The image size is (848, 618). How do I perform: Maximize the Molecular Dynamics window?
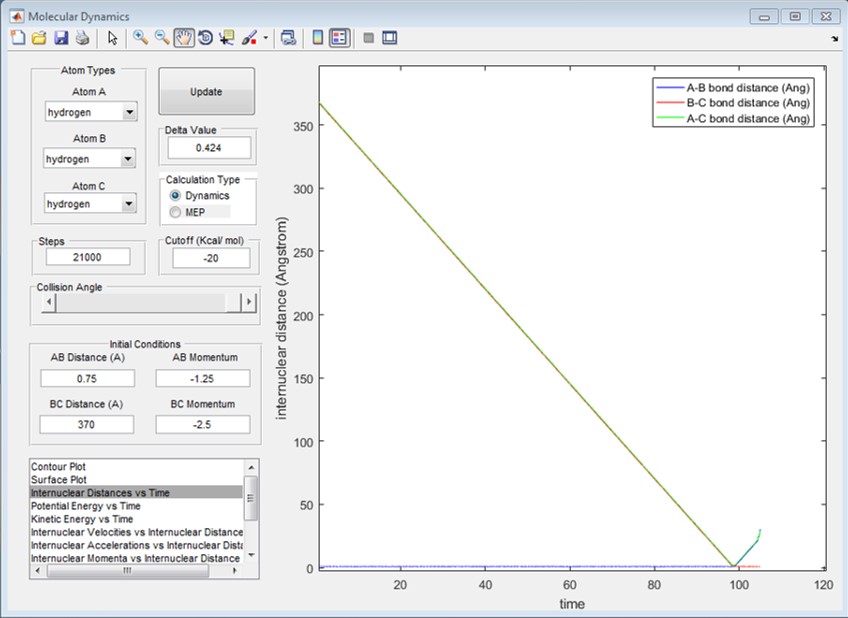click(795, 17)
